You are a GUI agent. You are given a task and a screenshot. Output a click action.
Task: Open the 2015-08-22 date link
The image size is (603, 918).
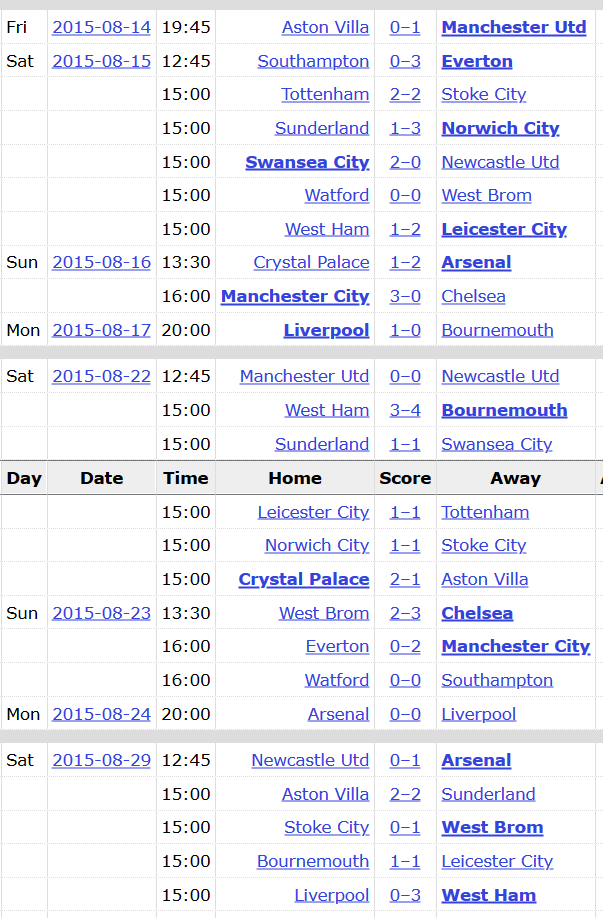(101, 376)
